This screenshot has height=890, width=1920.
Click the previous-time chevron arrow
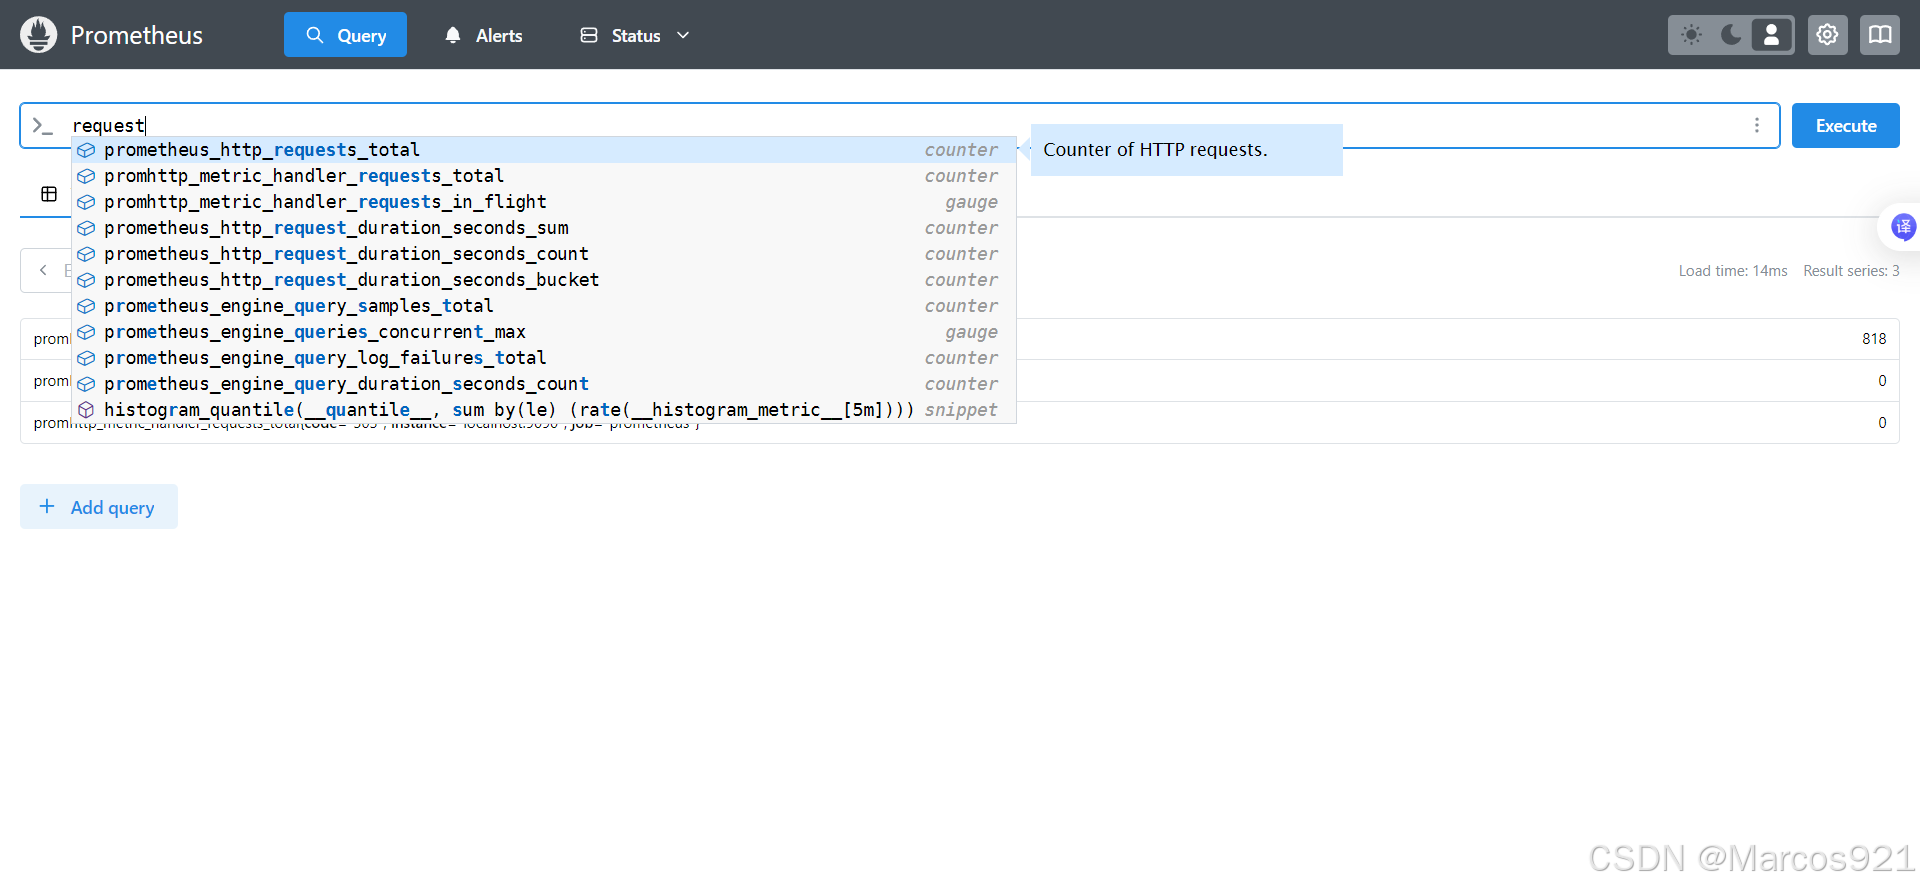pos(43,270)
